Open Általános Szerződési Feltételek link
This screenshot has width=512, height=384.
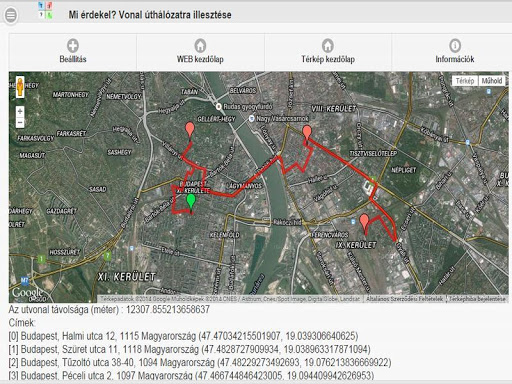(x=404, y=299)
